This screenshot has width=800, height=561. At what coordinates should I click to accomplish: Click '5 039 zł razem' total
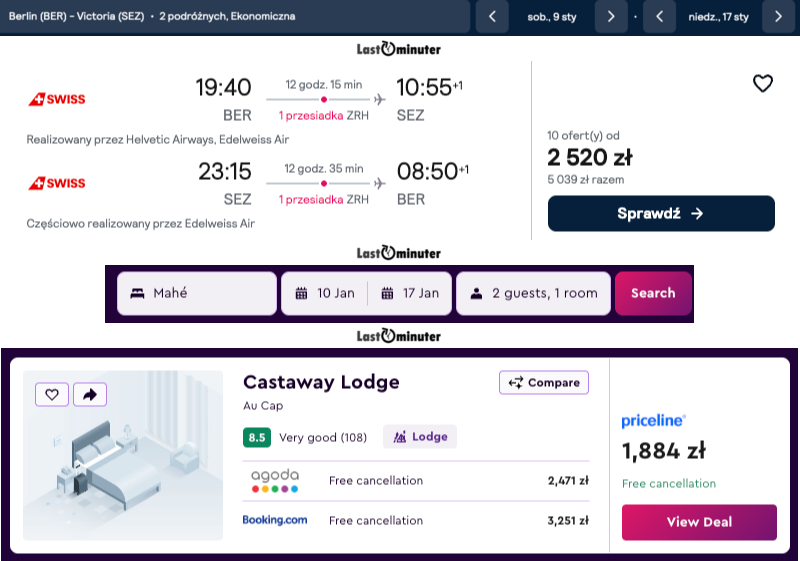pos(586,180)
